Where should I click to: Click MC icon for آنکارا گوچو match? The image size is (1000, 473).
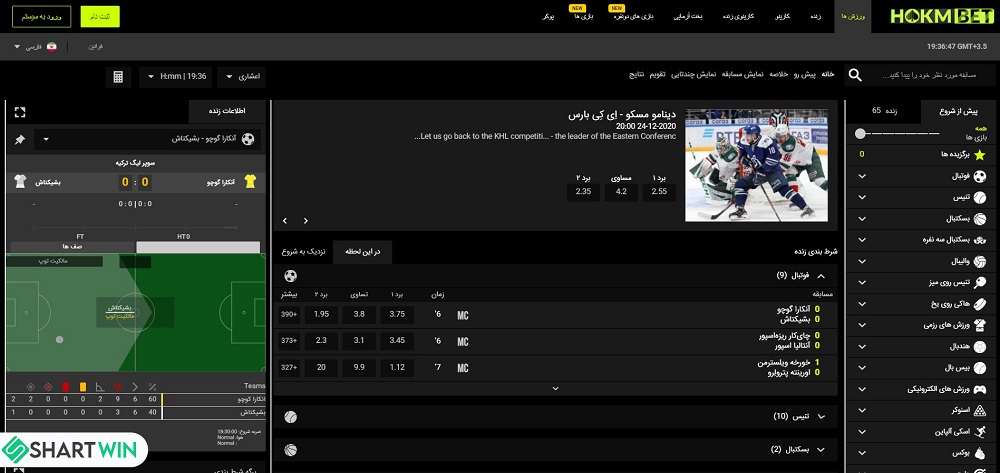[x=463, y=316]
